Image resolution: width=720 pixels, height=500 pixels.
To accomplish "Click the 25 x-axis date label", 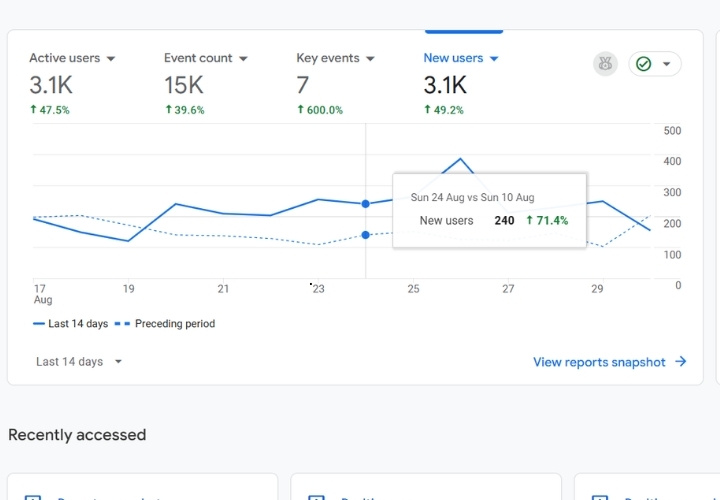I will (413, 289).
